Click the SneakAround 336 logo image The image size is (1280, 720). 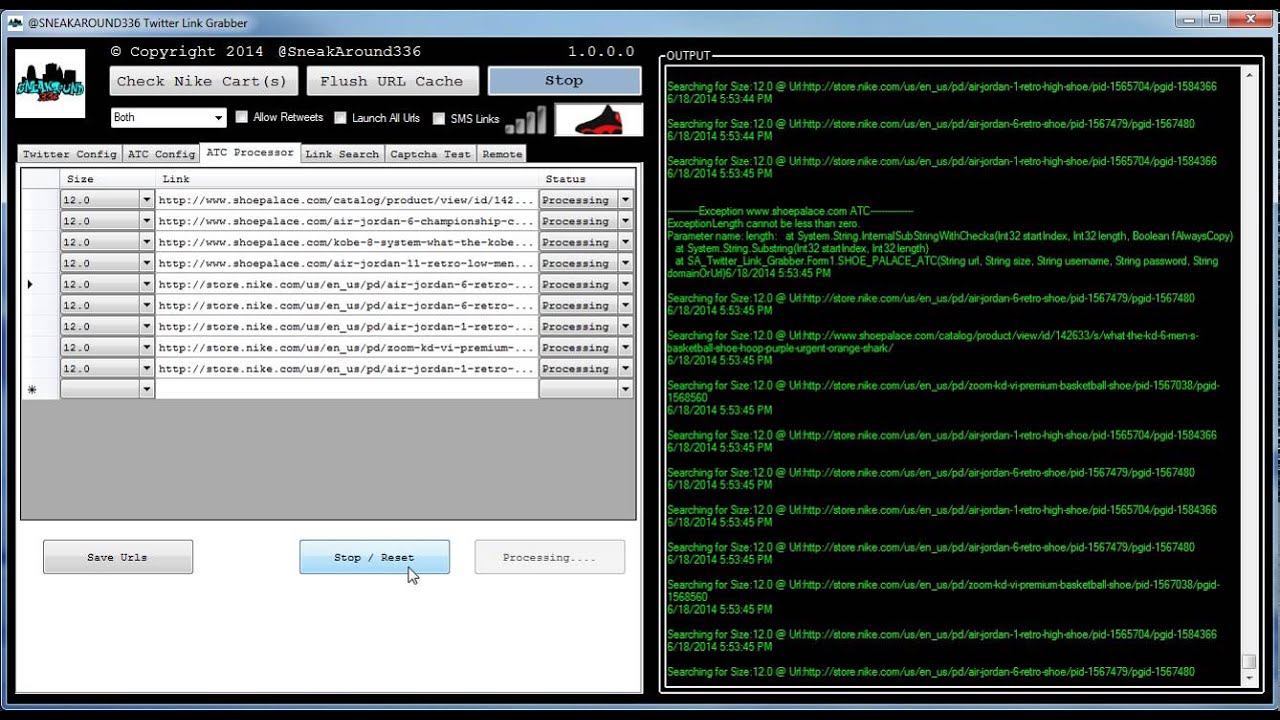[50, 83]
